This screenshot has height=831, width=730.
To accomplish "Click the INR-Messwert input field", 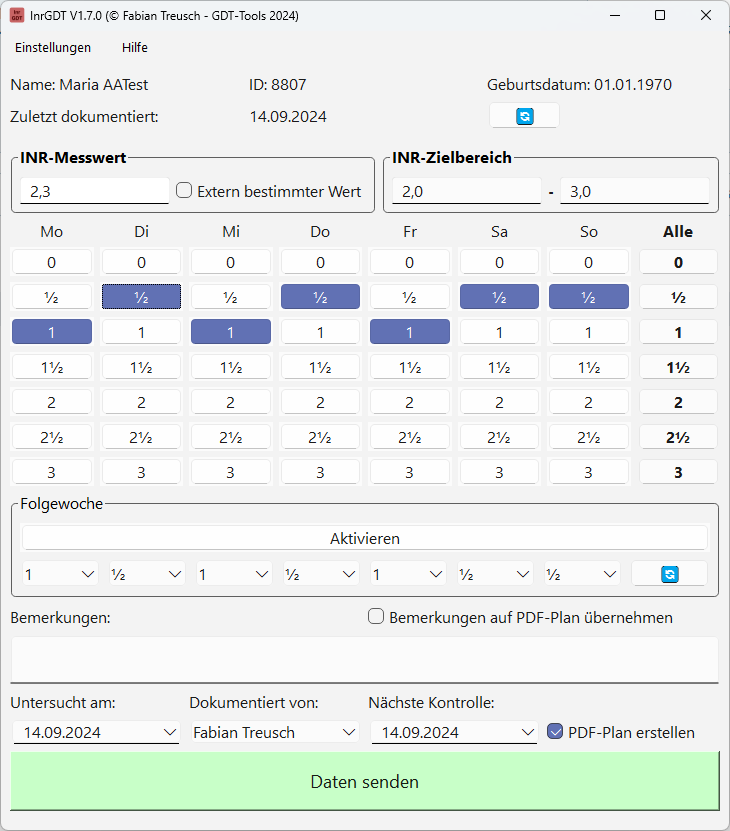I will point(94,191).
